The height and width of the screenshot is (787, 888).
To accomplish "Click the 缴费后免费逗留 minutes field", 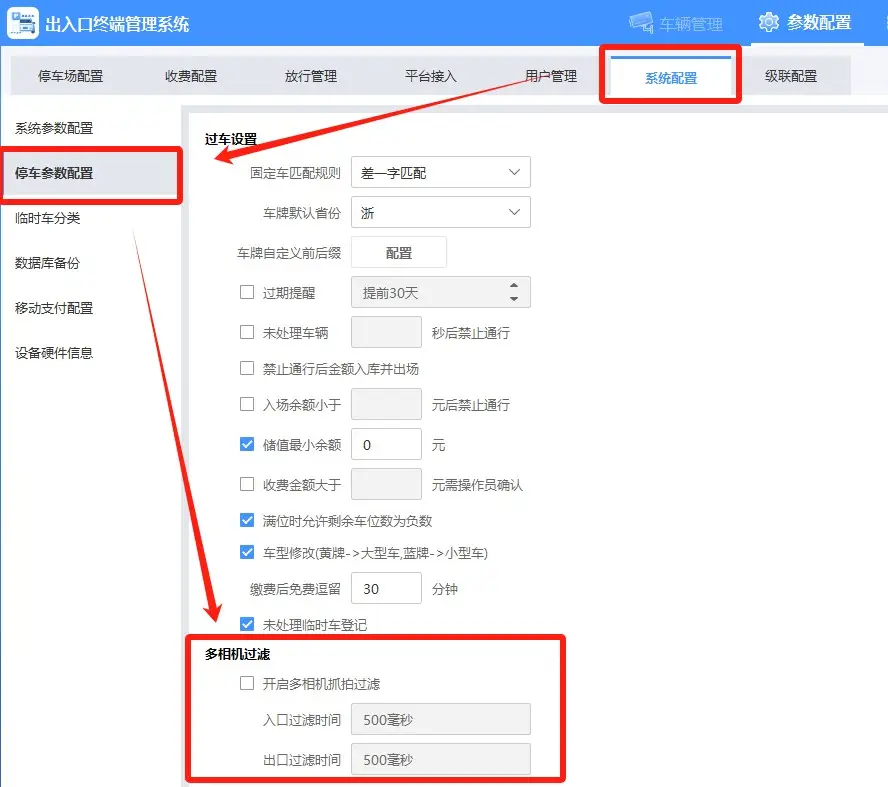I will pos(386,589).
